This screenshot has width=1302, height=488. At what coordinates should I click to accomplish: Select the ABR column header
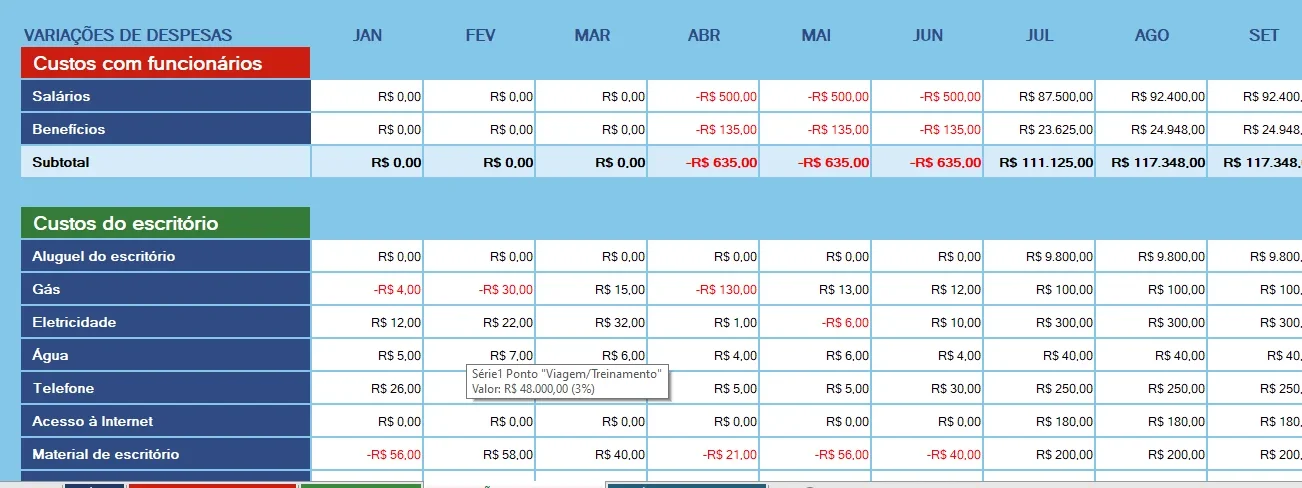pyautogui.click(x=704, y=35)
